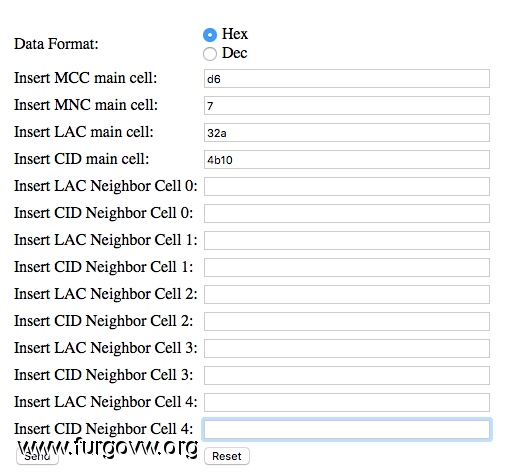The image size is (509, 476).
Task: Click the Reset button
Action: pos(227,456)
